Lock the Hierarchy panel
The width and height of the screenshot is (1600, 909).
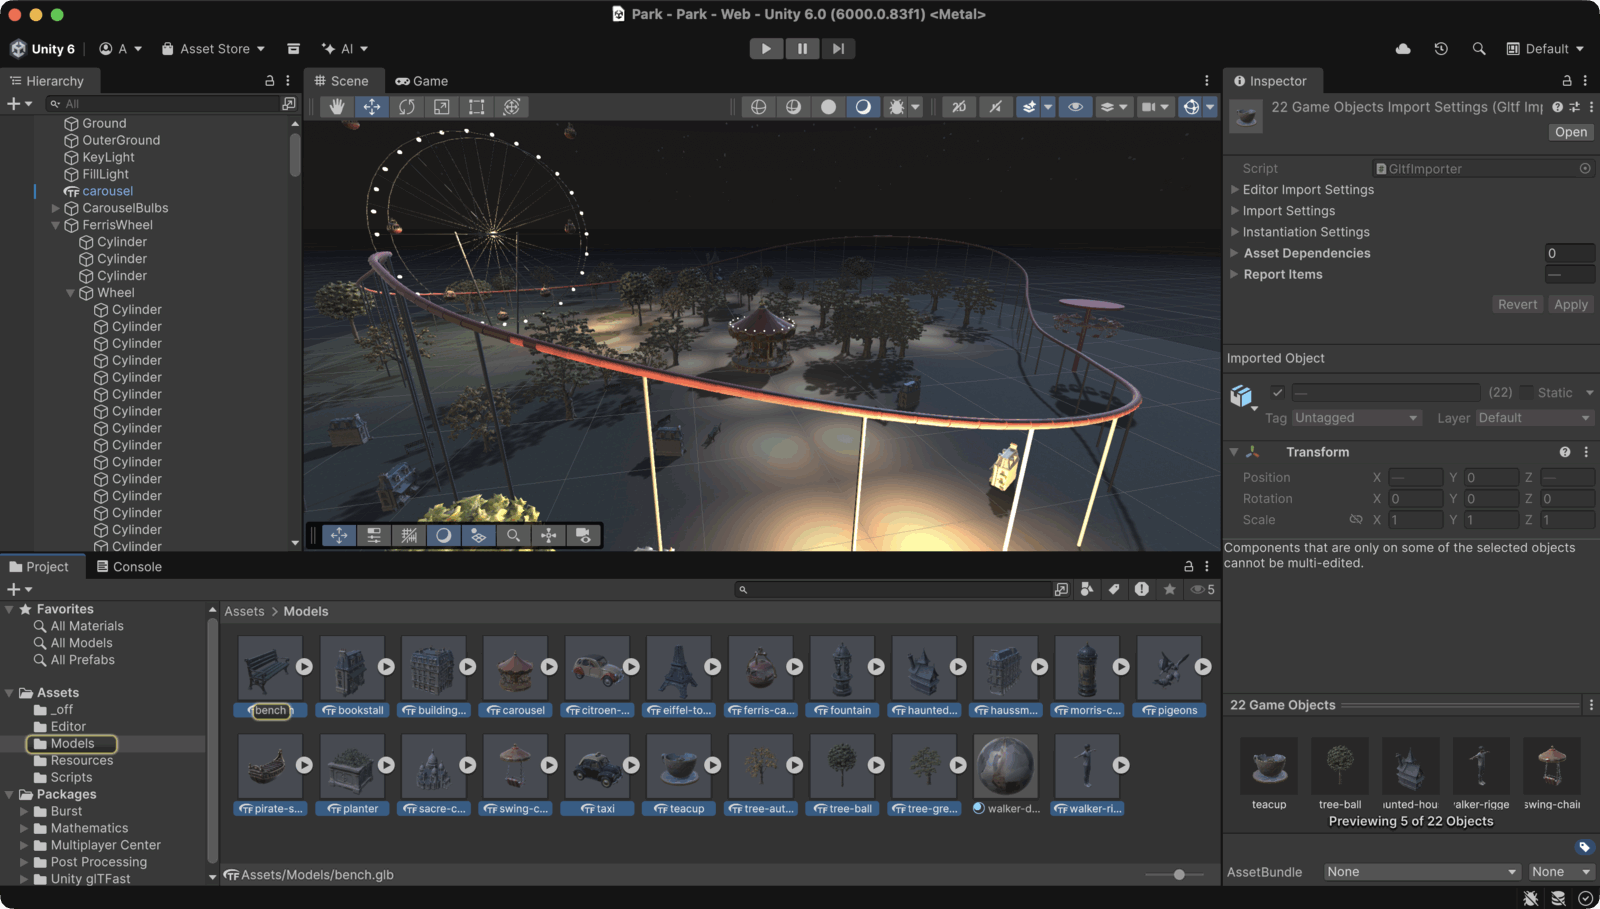tap(269, 81)
